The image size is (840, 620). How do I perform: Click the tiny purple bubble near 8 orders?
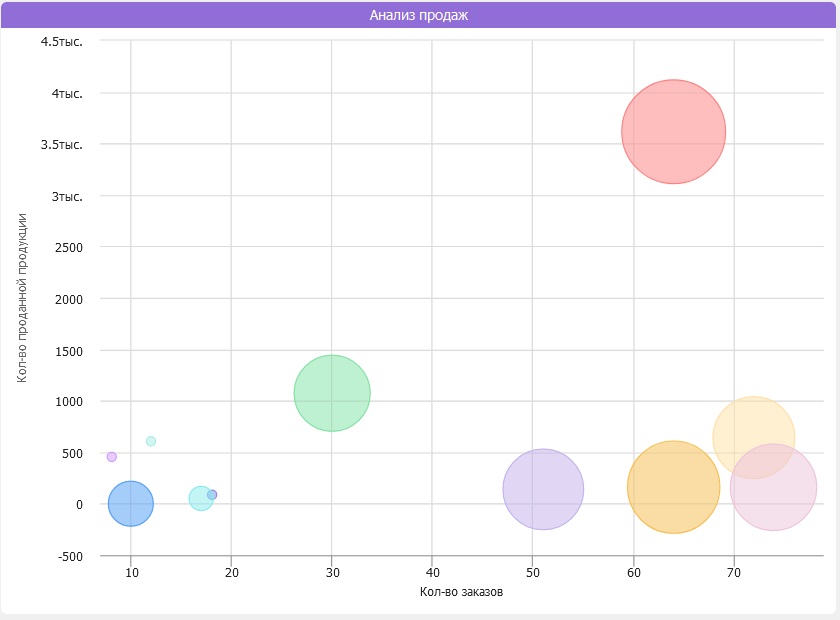tap(111, 457)
